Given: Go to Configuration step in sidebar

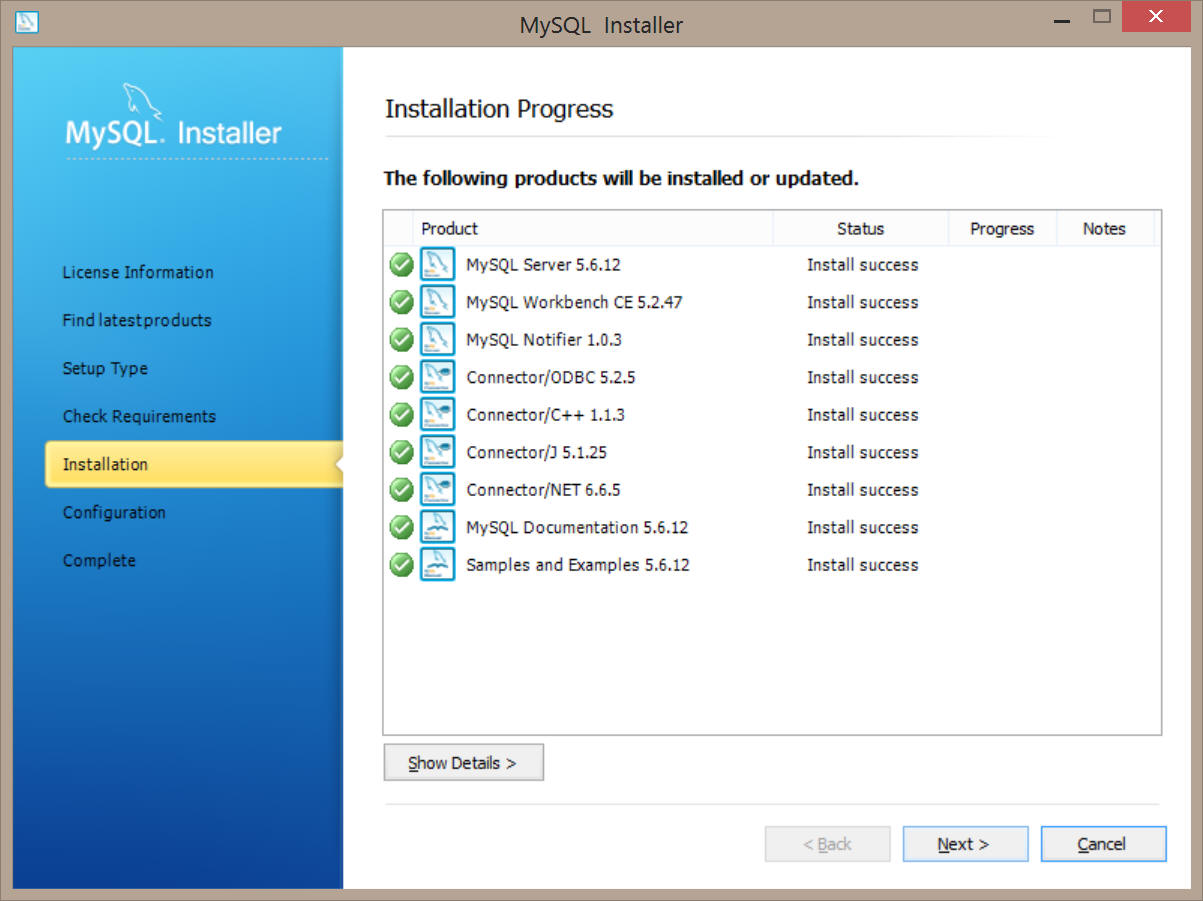Looking at the screenshot, I should 114,512.
